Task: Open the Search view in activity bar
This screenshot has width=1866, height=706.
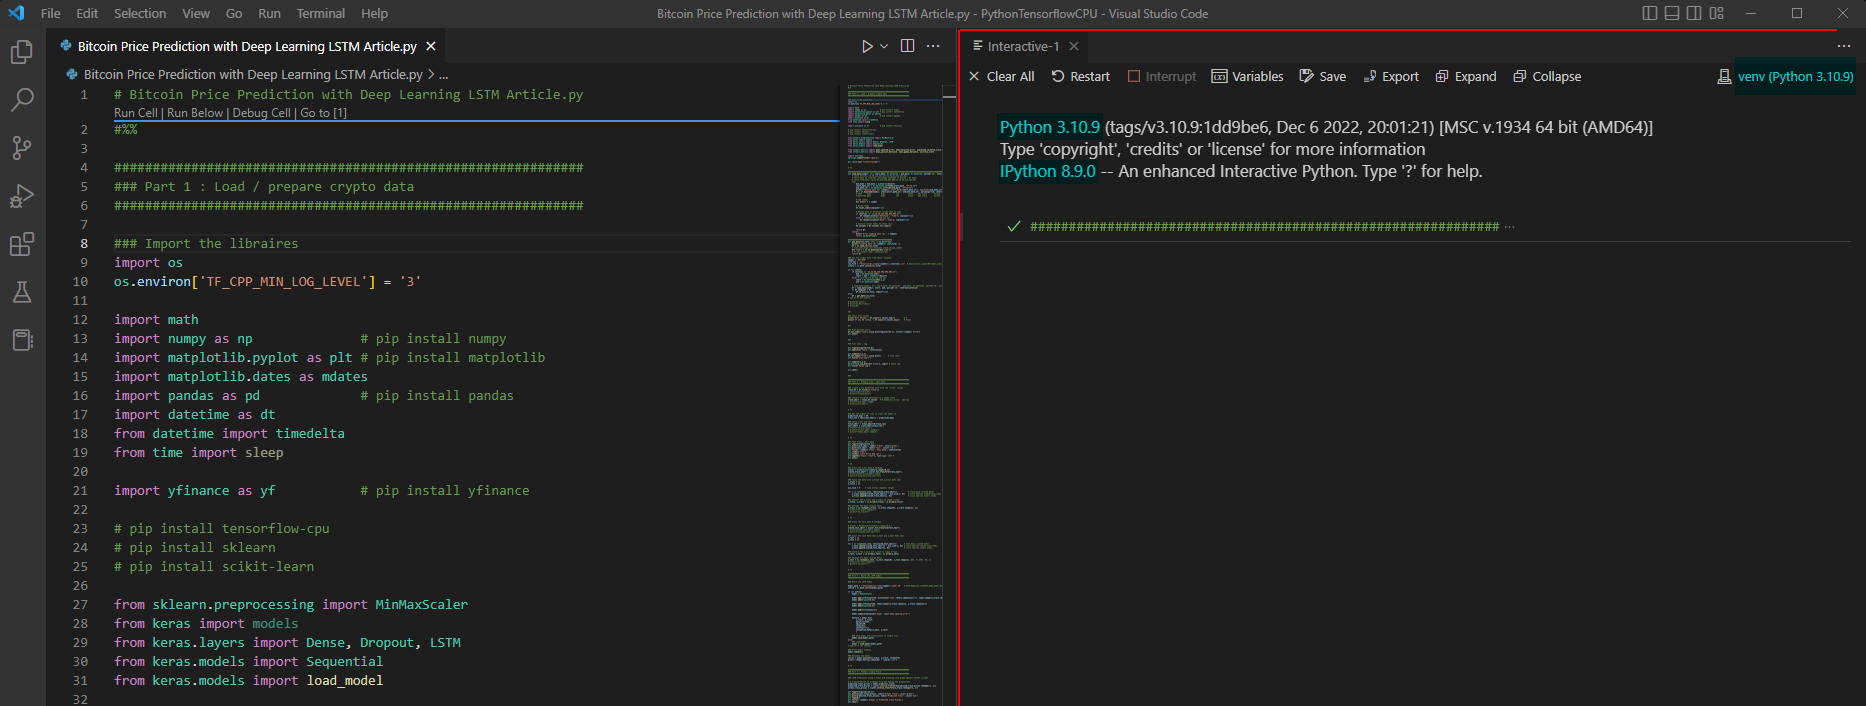Action: (x=22, y=99)
